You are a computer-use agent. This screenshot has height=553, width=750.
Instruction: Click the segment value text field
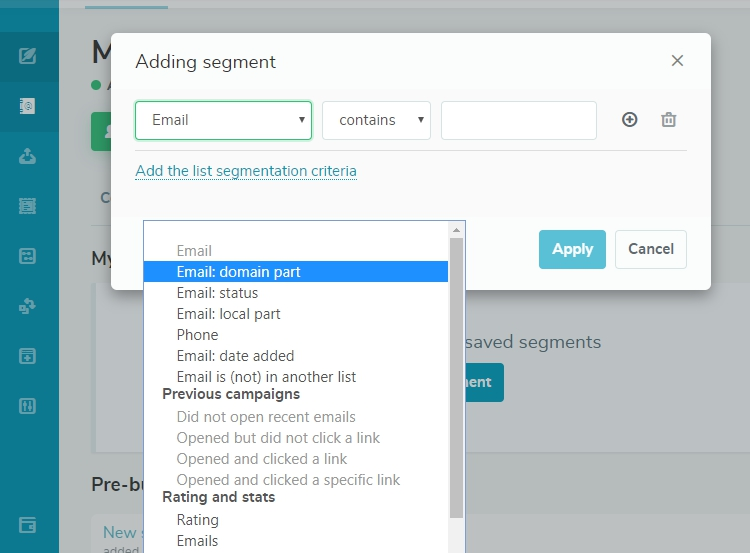(x=518, y=120)
